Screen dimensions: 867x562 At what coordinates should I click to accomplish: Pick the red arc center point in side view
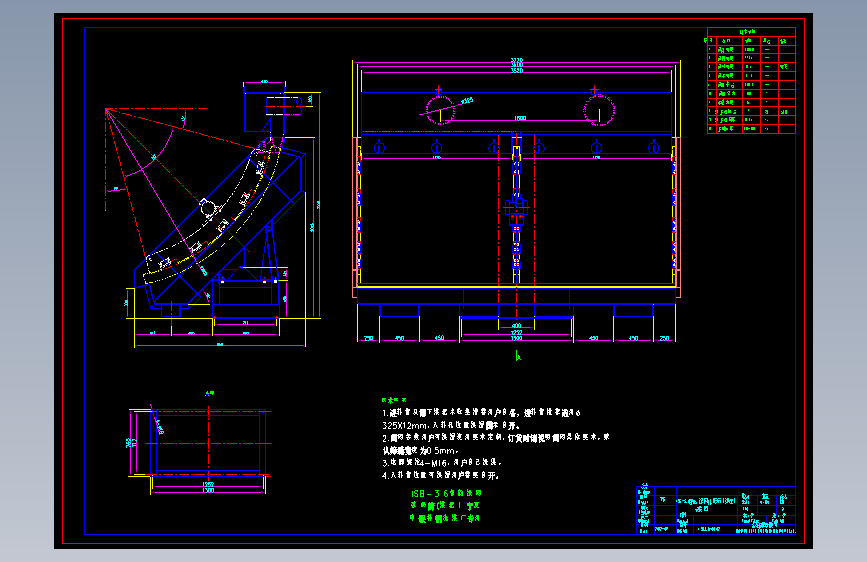tap(106, 109)
